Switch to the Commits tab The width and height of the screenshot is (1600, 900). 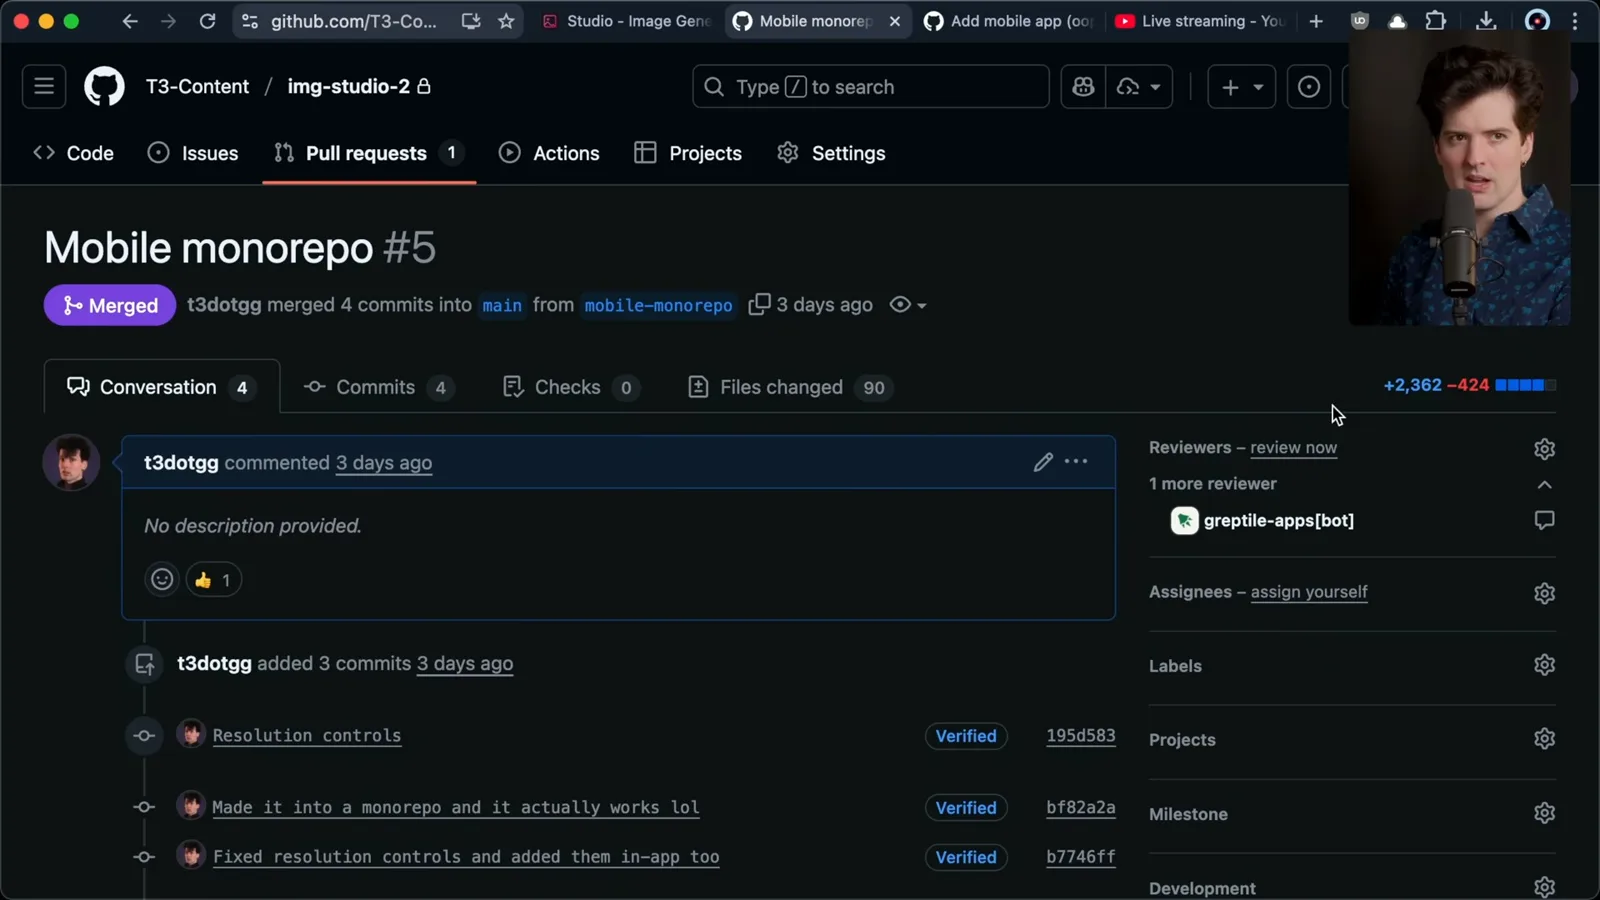(379, 387)
